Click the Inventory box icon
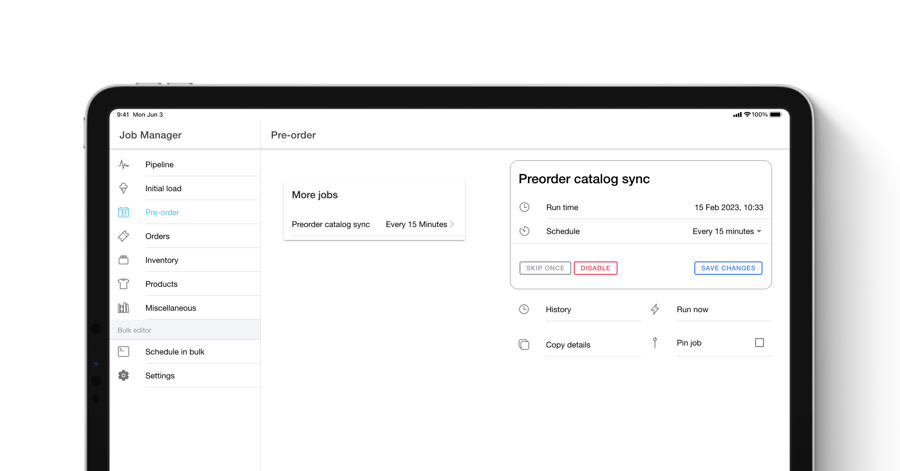Image resolution: width=900 pixels, height=471 pixels. coord(124,260)
